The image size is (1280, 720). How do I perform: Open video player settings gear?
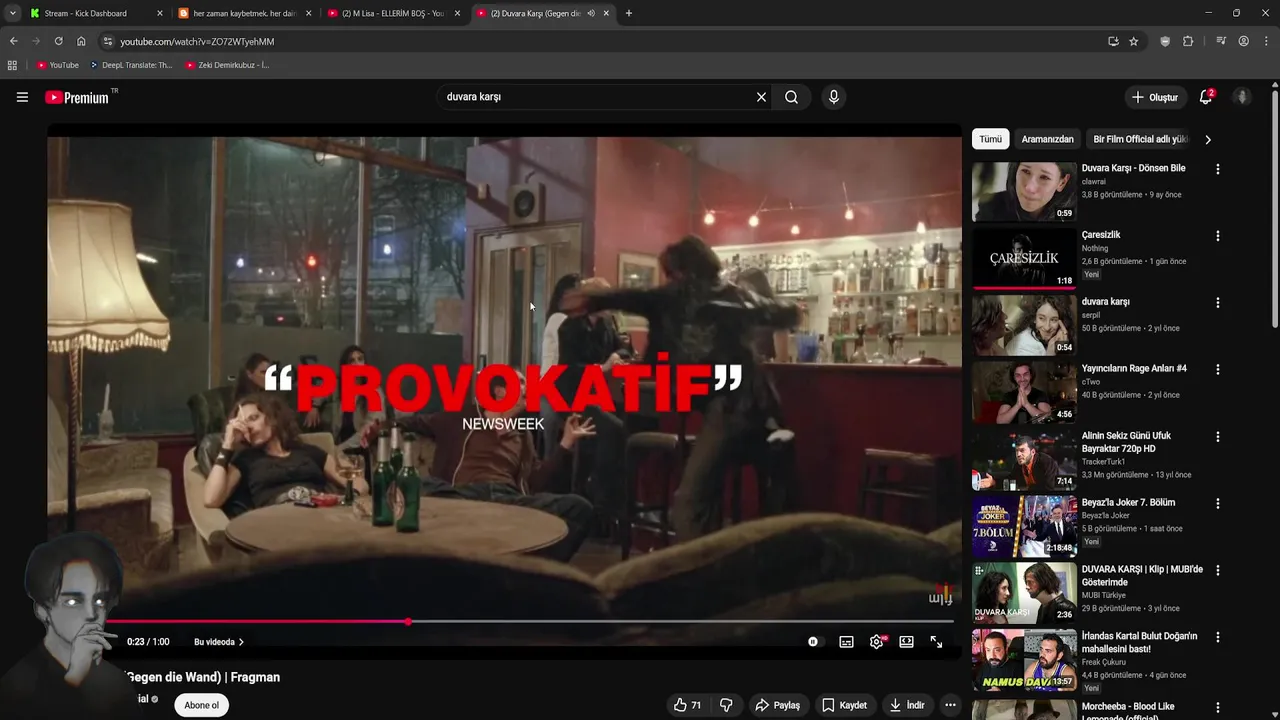coord(877,642)
